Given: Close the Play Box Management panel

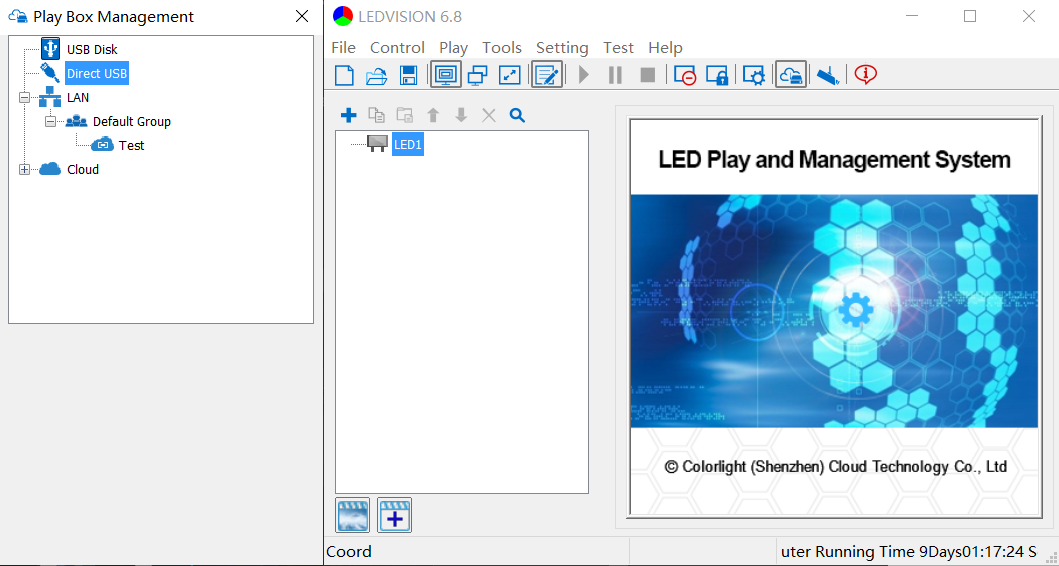Looking at the screenshot, I should pyautogui.click(x=302, y=17).
